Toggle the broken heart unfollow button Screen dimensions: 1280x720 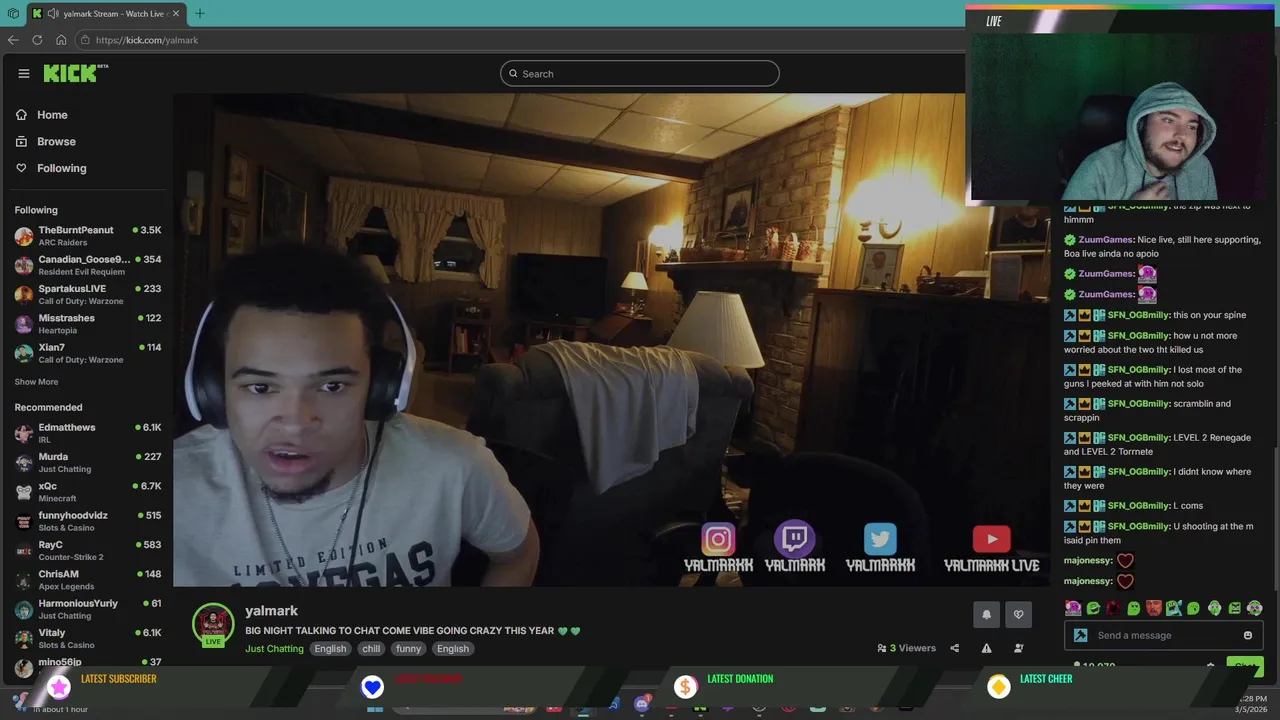[x=1018, y=615]
